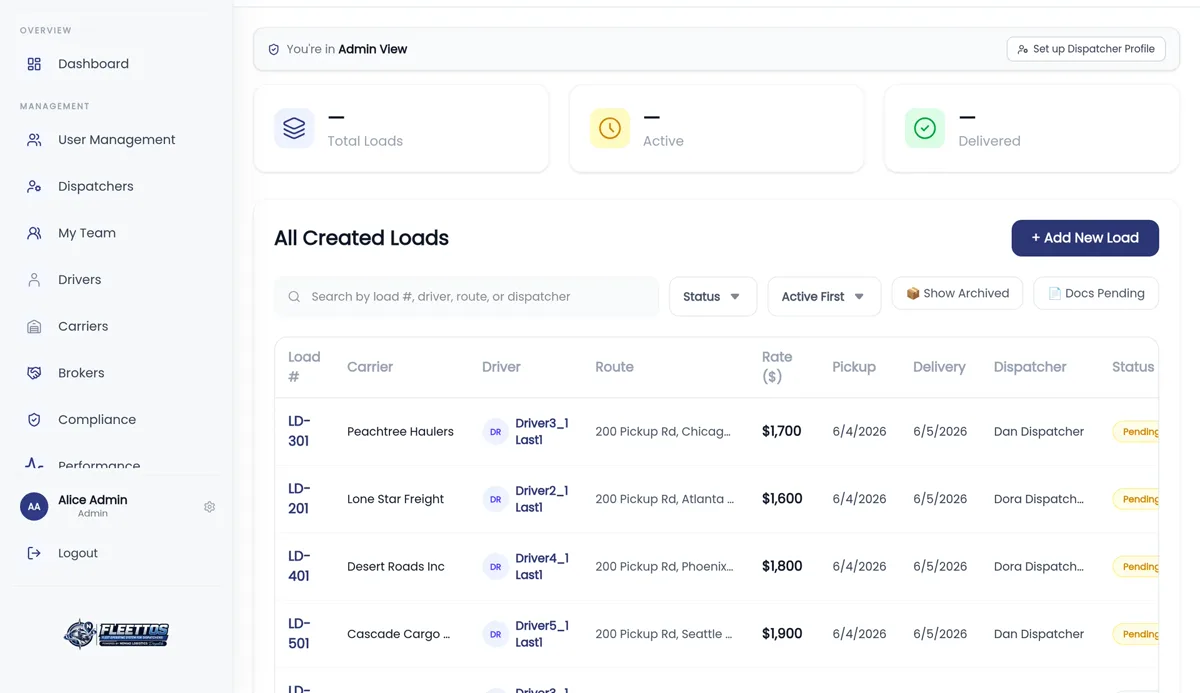This screenshot has width=1200, height=693.
Task: Click the User Management people icon
Action: tap(34, 140)
